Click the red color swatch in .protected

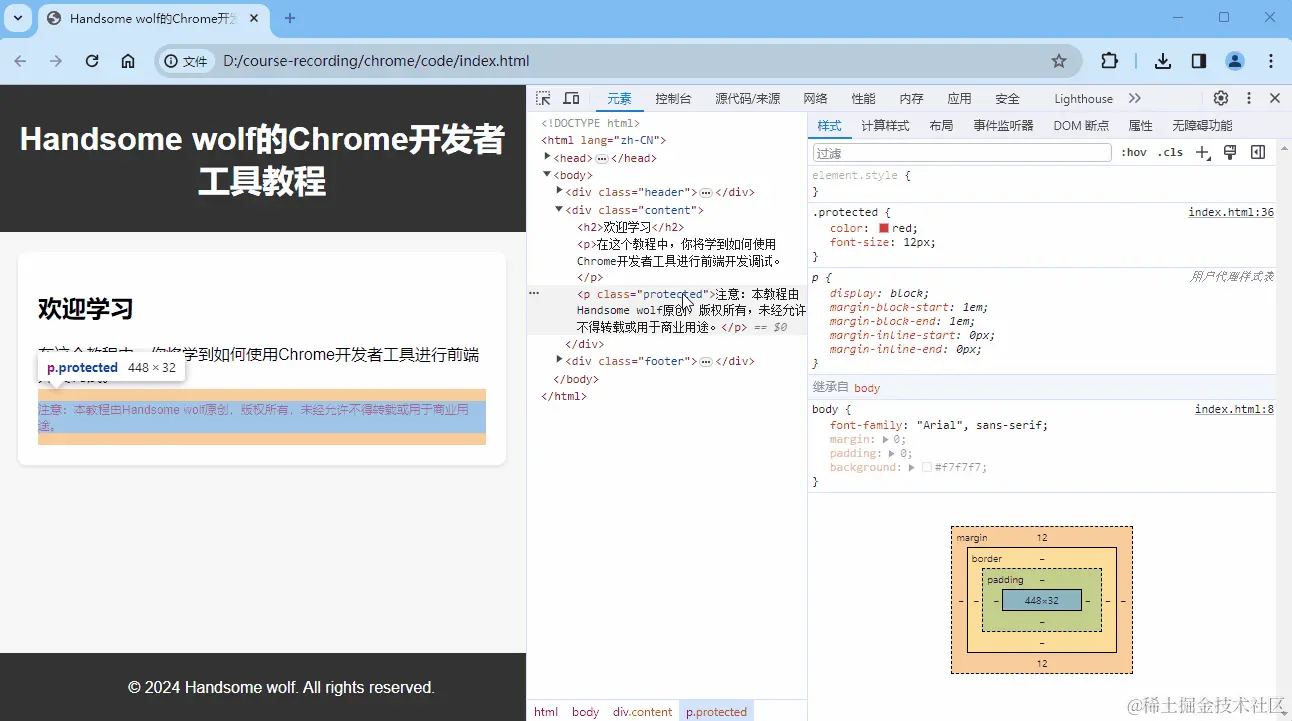884,228
